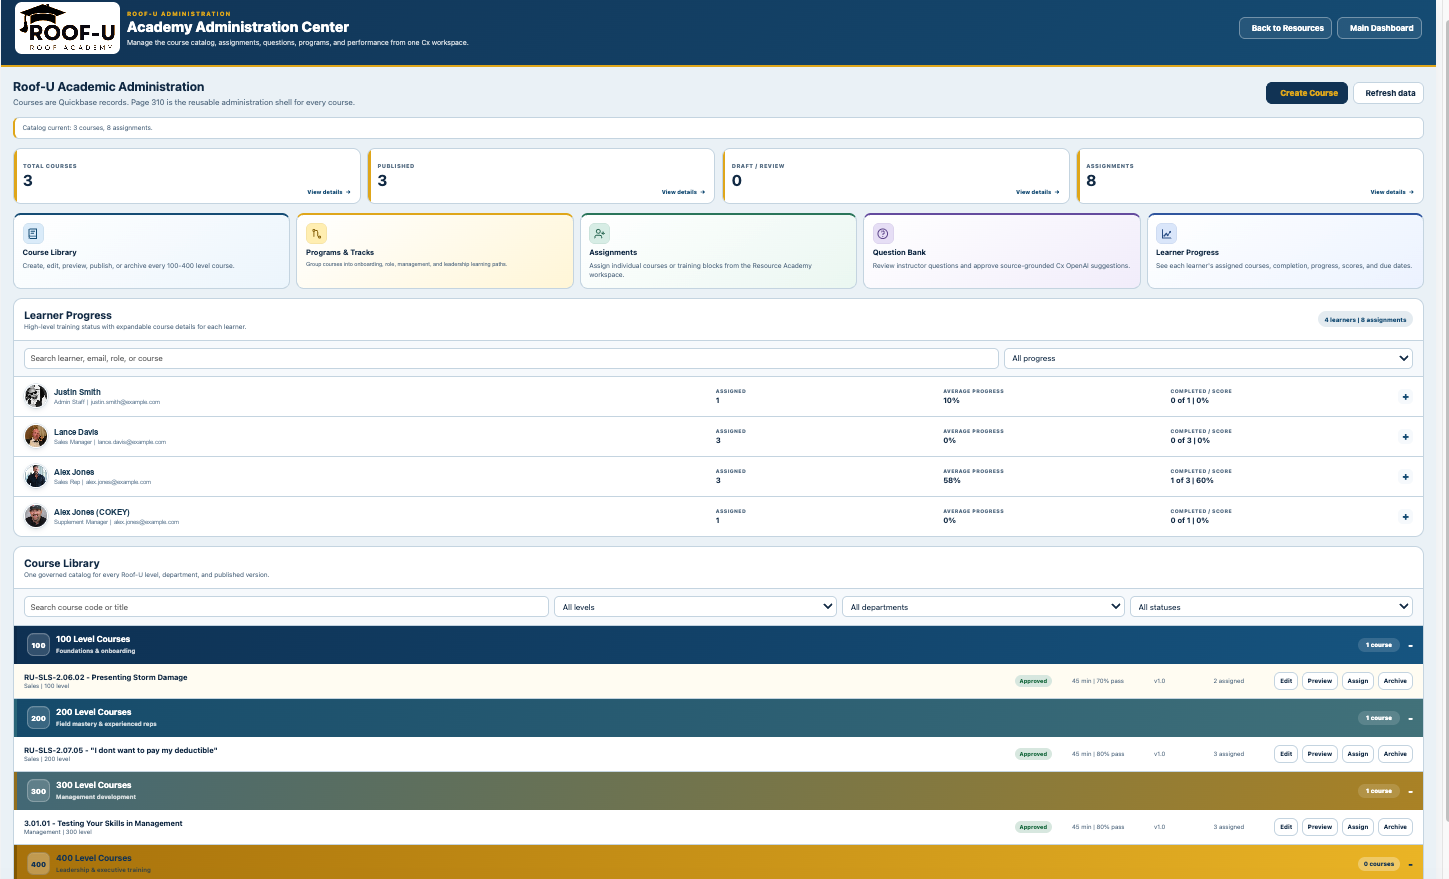
Task: Open the Question Bank card title
Action: coord(899,253)
